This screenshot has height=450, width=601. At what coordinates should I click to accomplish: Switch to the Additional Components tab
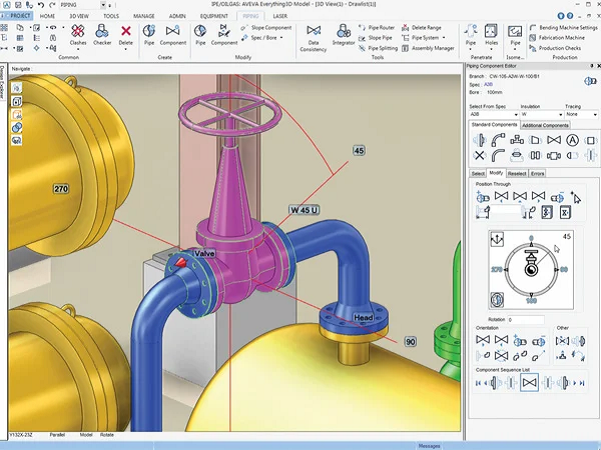[546, 125]
